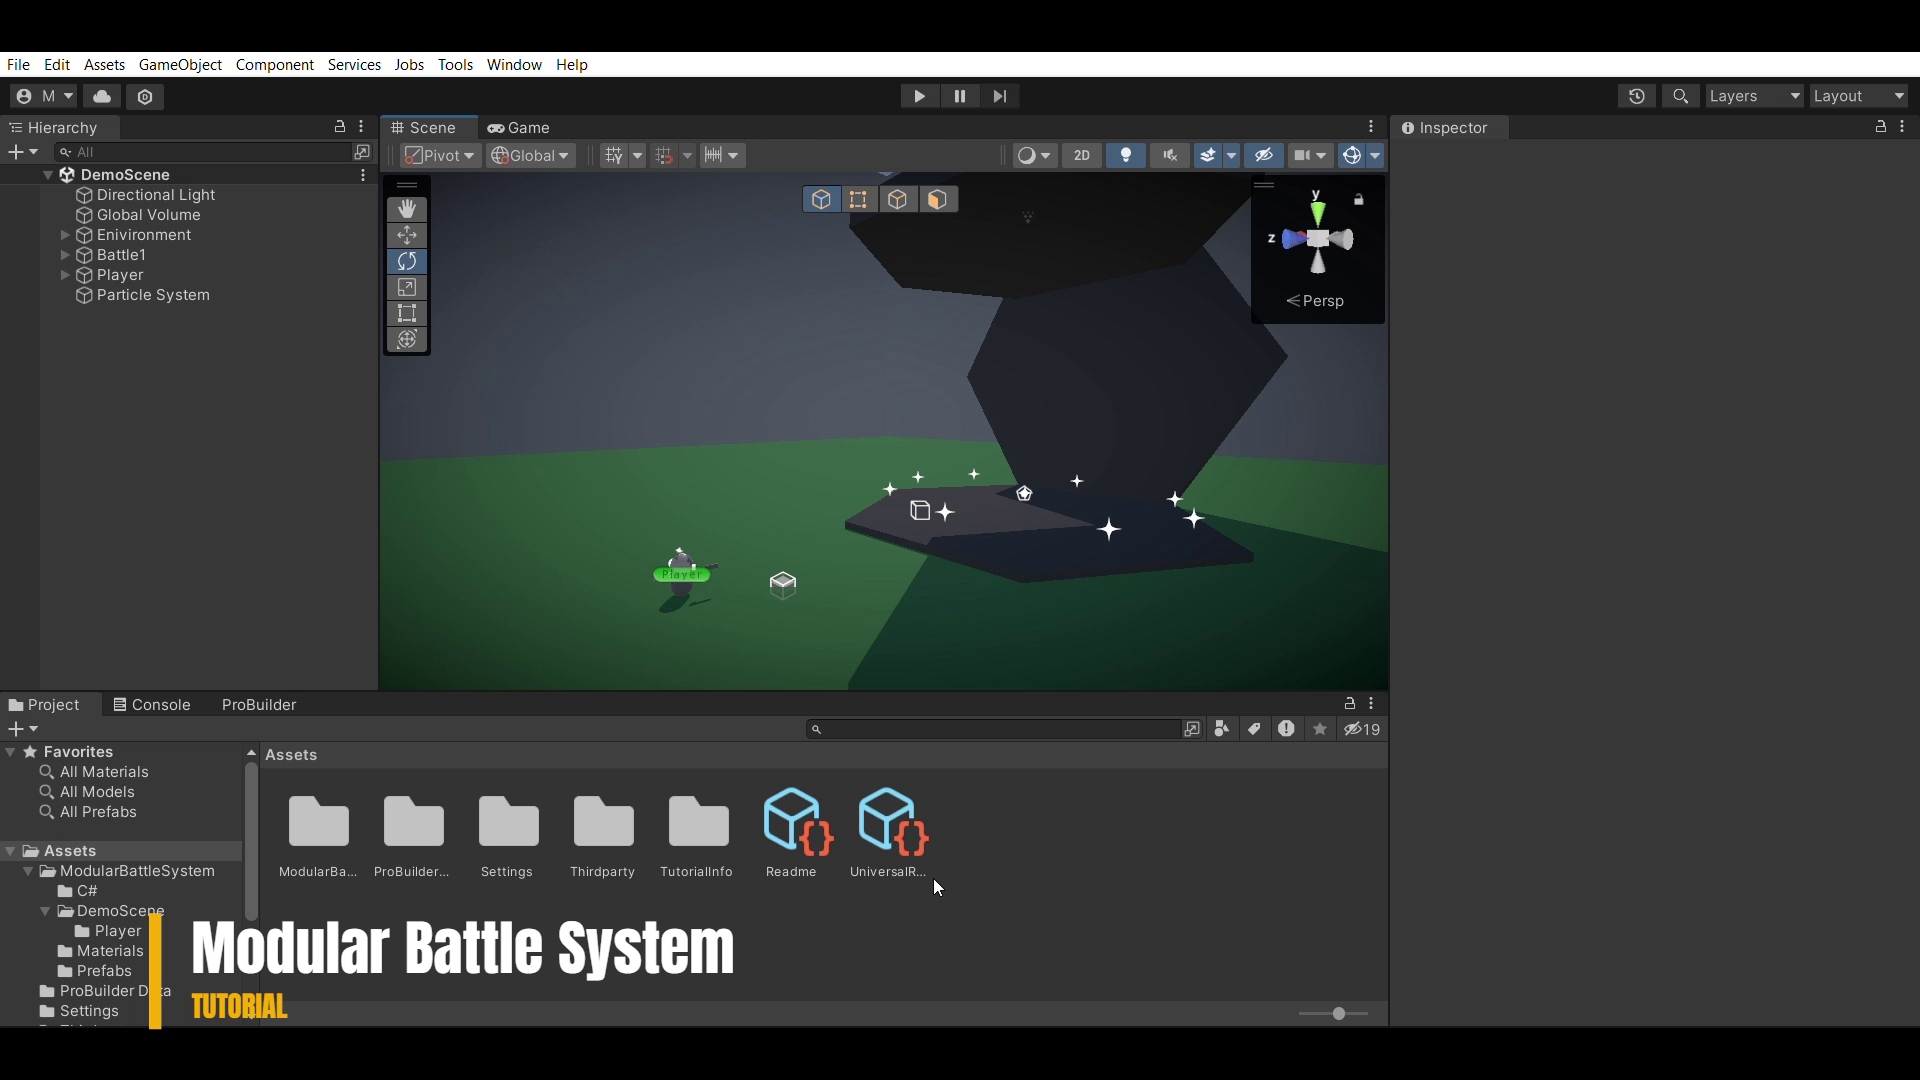1920x1080 pixels.
Task: Select the Rotate tool
Action: click(407, 261)
